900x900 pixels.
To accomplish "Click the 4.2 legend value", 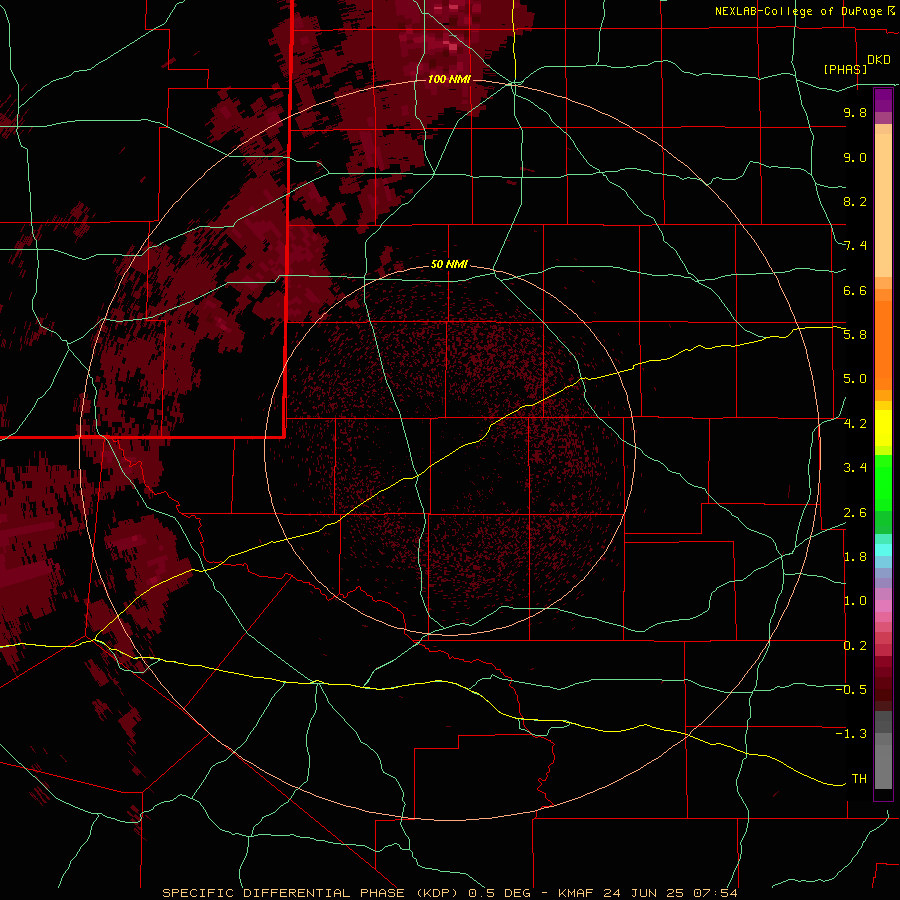I will pos(855,424).
